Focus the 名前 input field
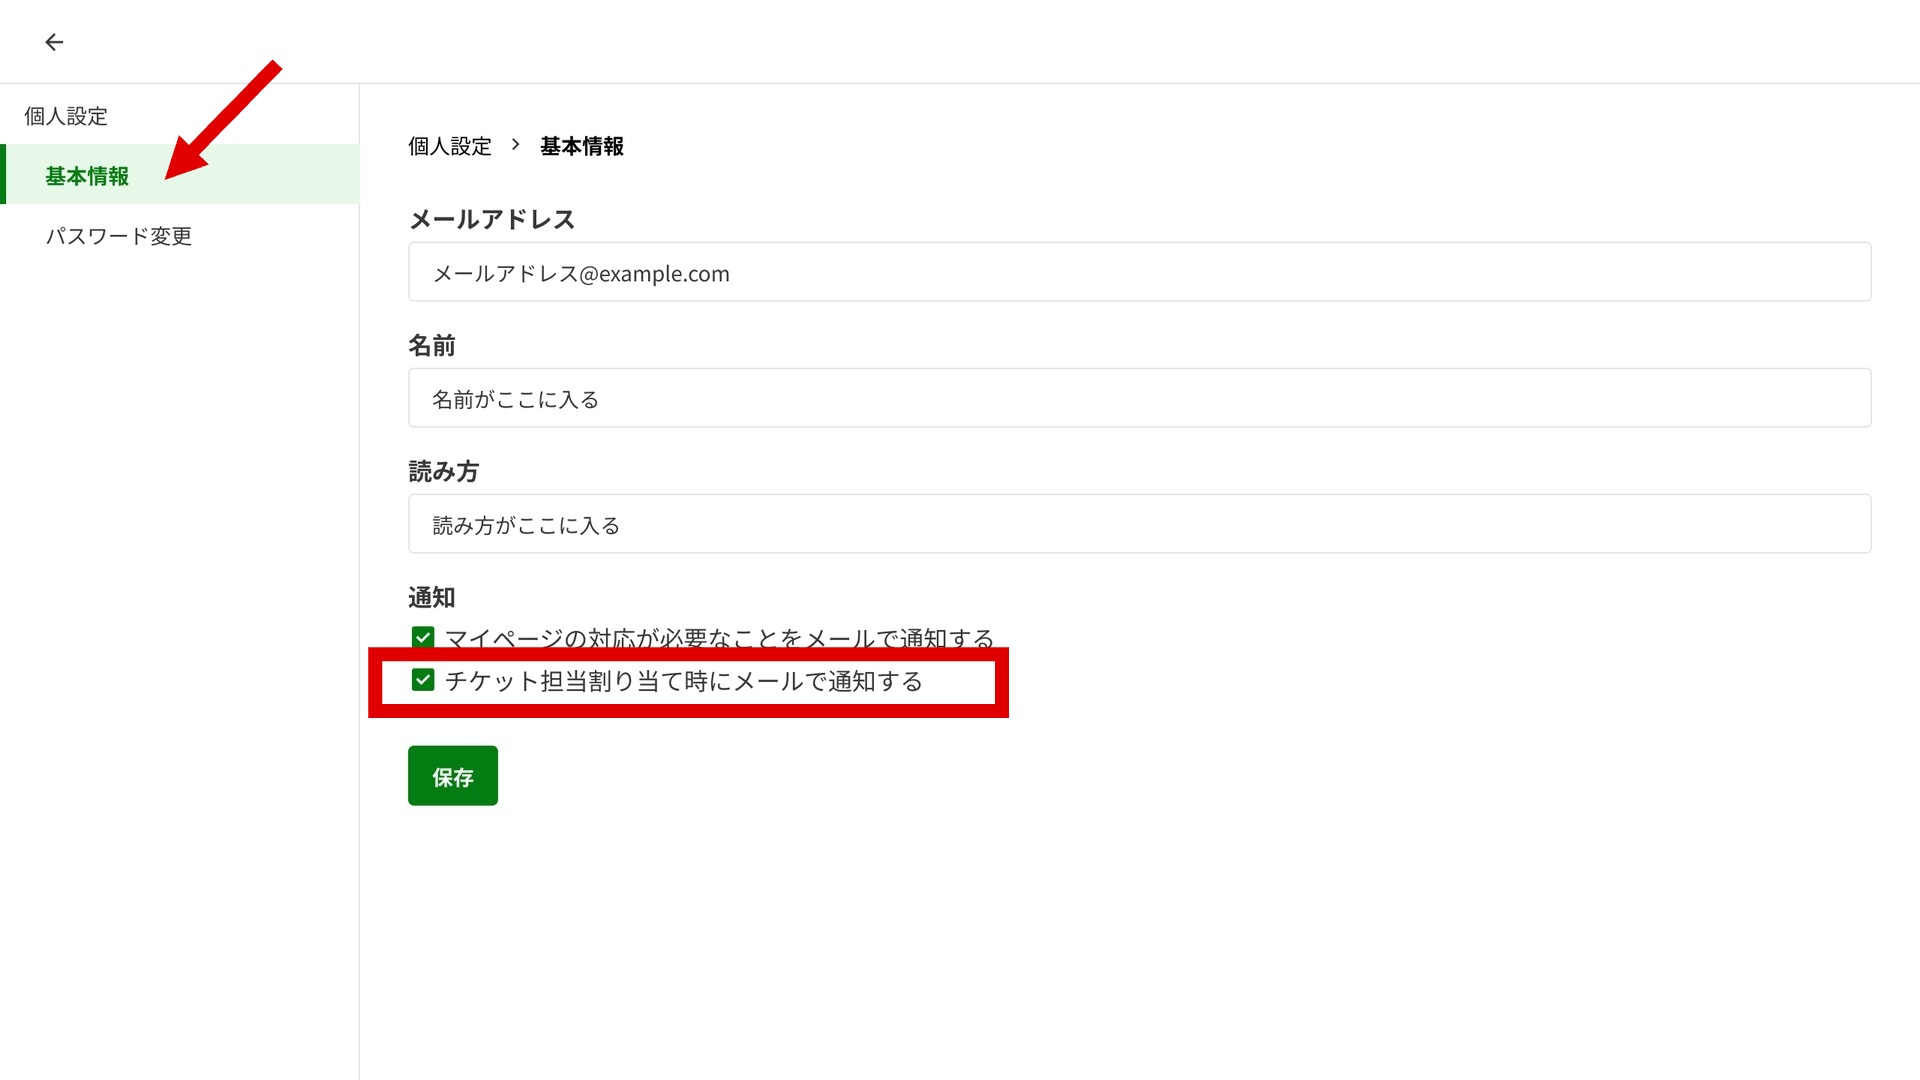 pos(1139,398)
